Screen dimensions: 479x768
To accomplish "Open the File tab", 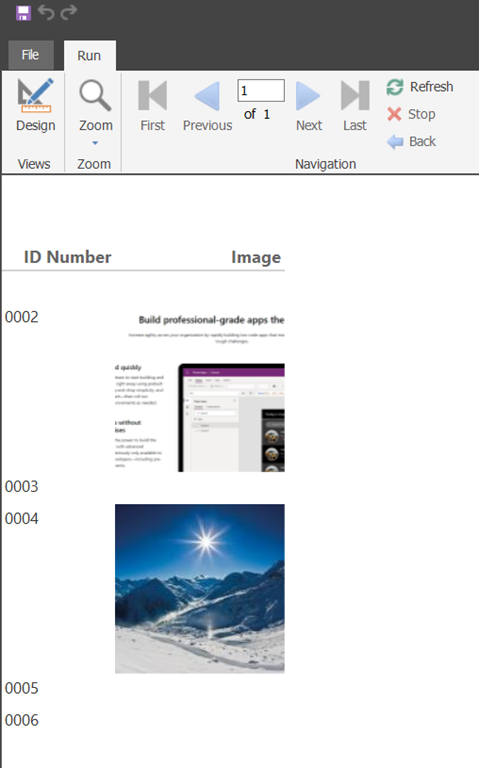I will tap(30, 55).
